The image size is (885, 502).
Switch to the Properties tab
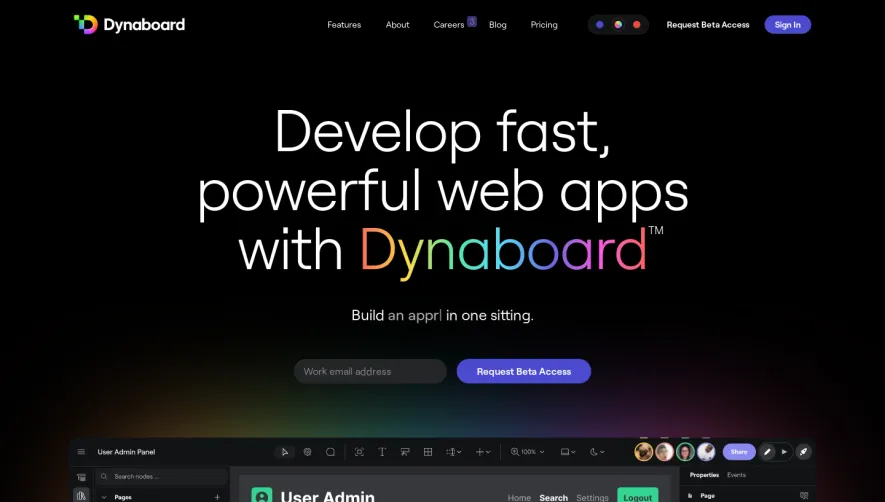coord(704,475)
